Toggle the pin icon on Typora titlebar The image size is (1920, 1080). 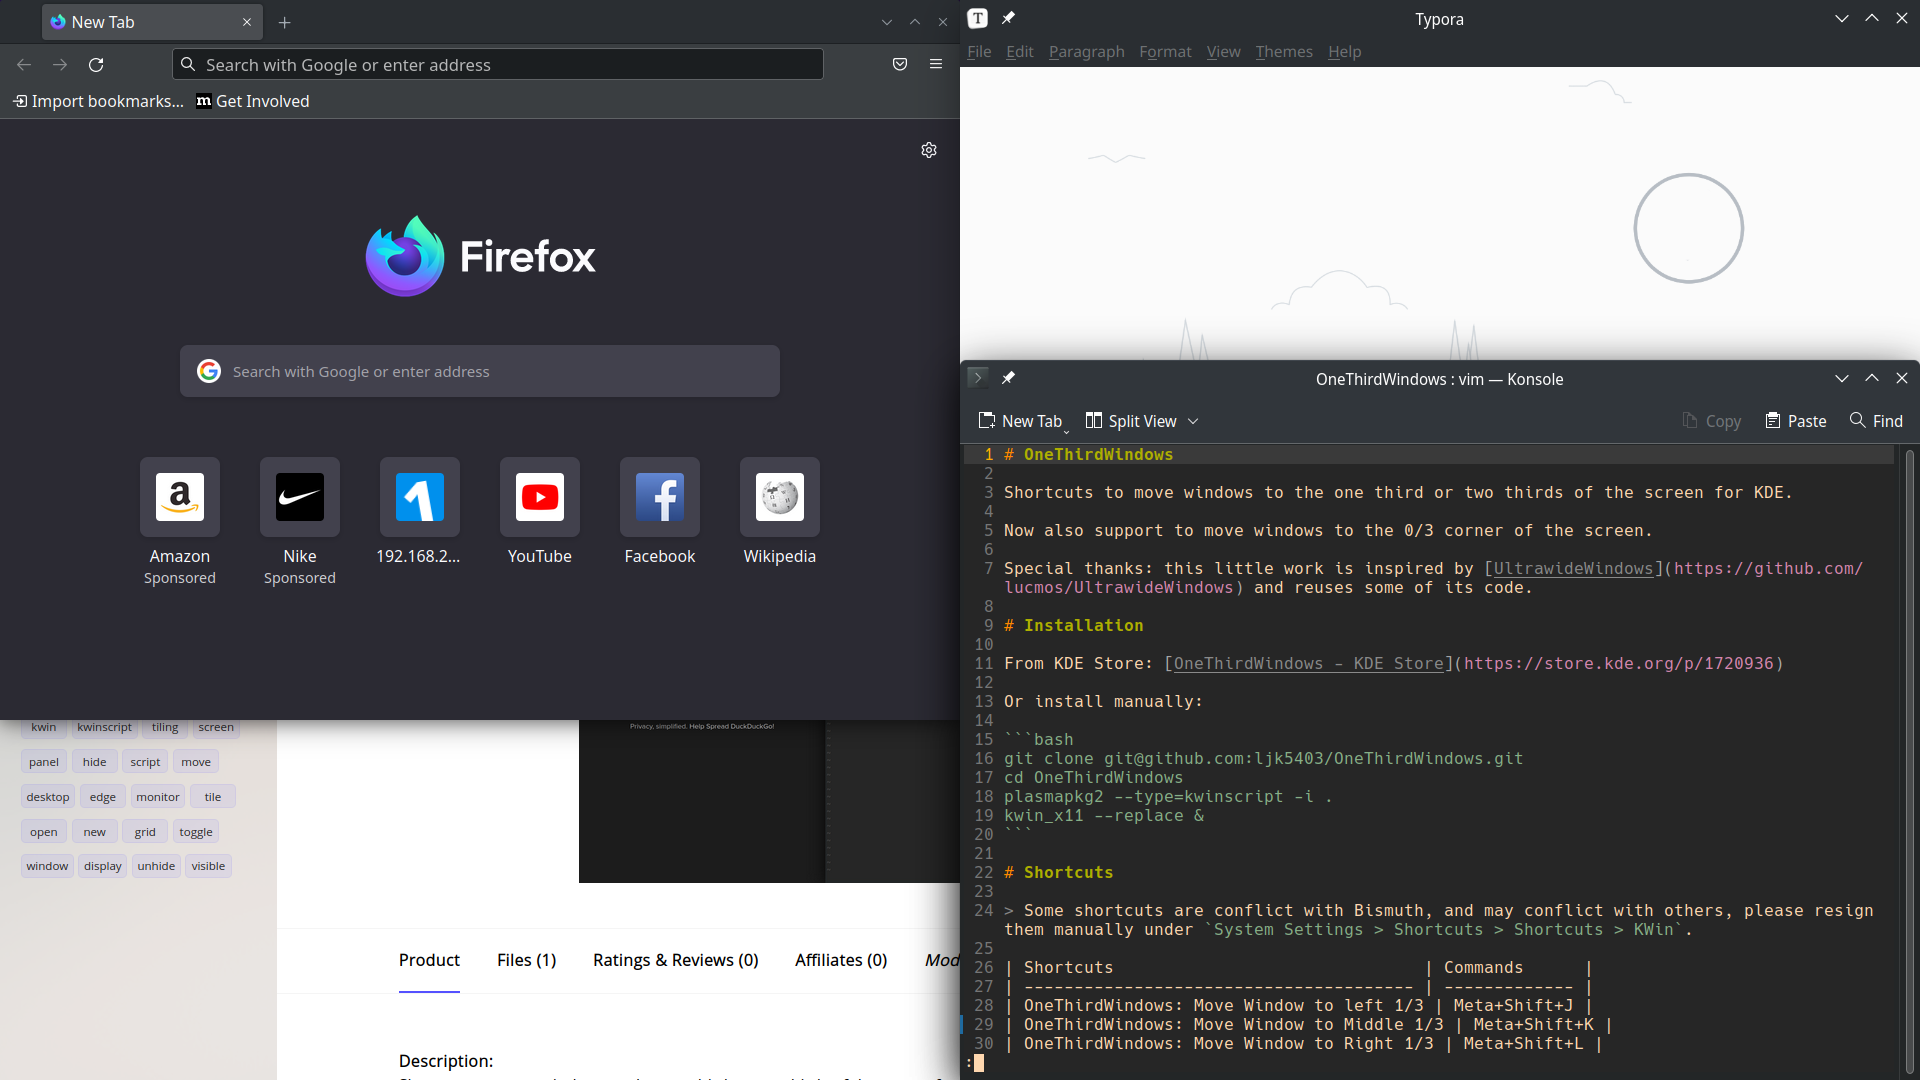[x=1008, y=18]
